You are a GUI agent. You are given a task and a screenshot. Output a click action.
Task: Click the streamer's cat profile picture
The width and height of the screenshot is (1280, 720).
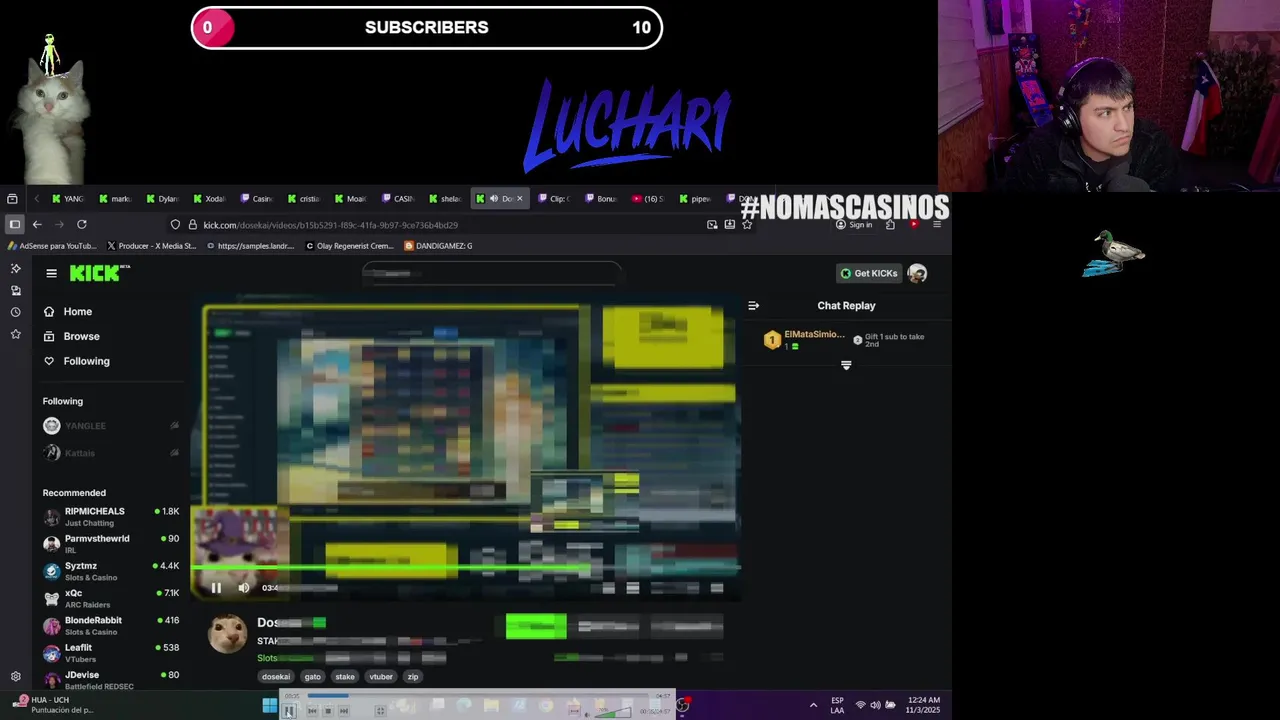tap(227, 634)
